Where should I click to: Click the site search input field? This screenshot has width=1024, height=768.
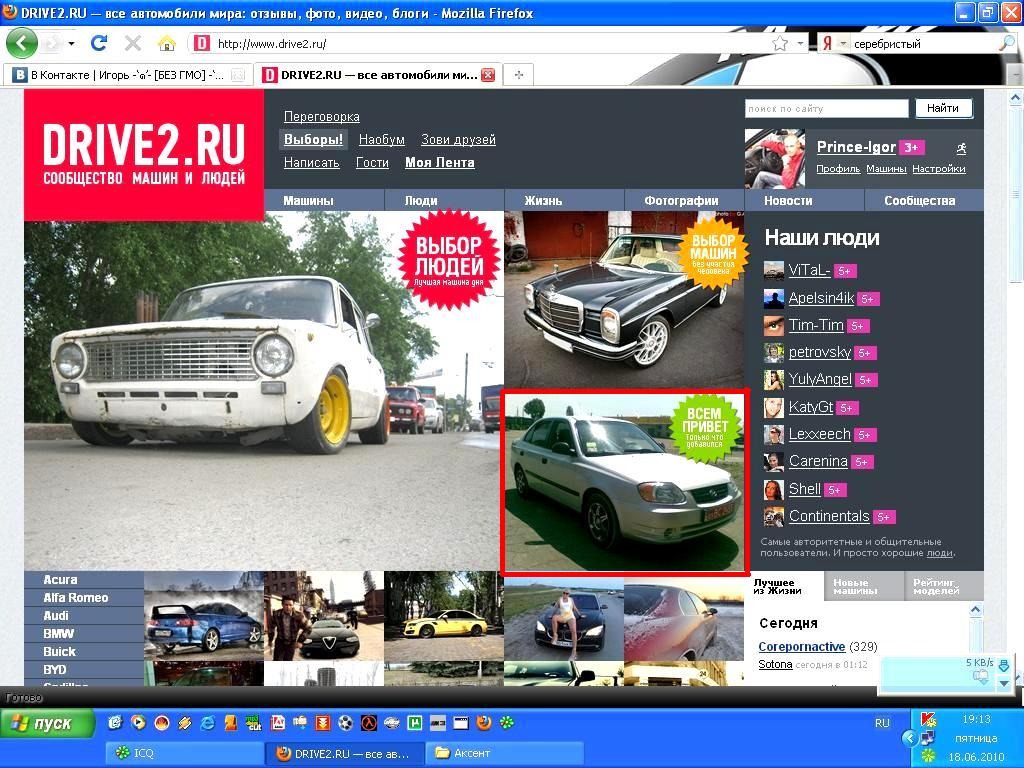pyautogui.click(x=827, y=108)
